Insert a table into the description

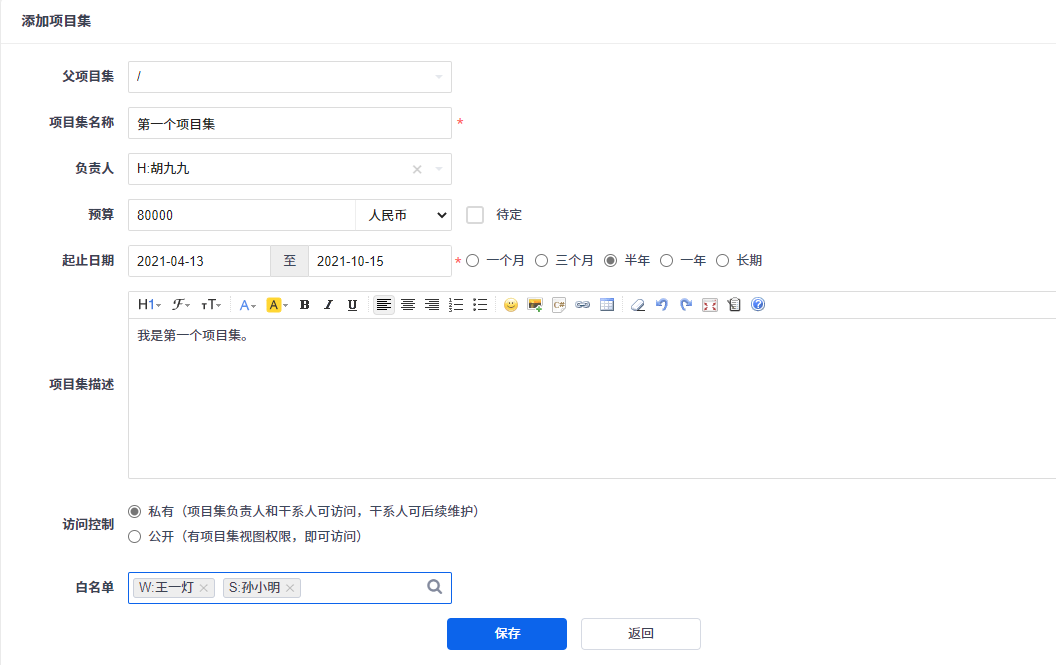(x=606, y=305)
